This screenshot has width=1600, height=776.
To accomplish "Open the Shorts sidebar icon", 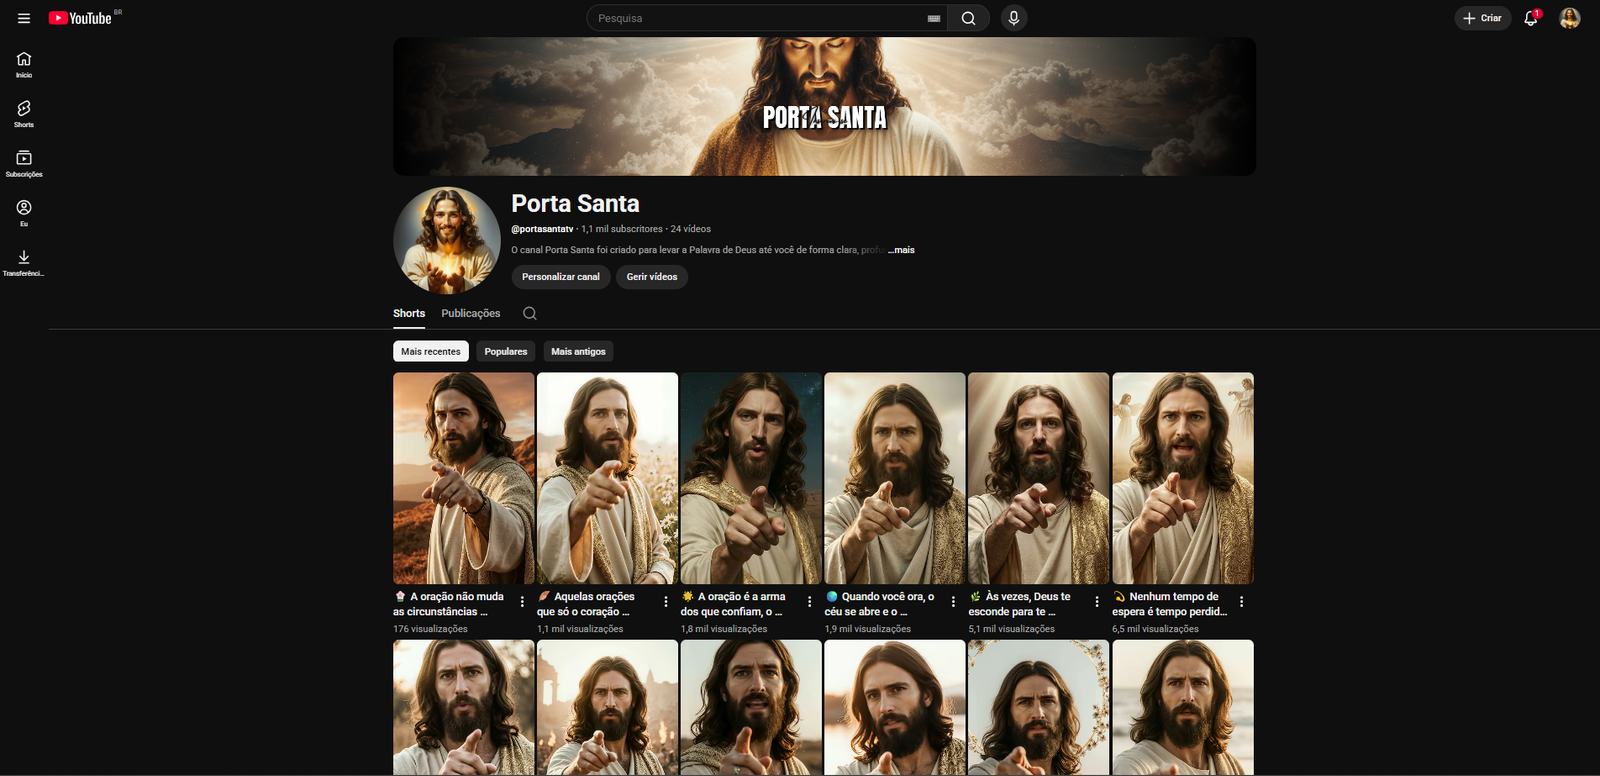I will click(24, 113).
